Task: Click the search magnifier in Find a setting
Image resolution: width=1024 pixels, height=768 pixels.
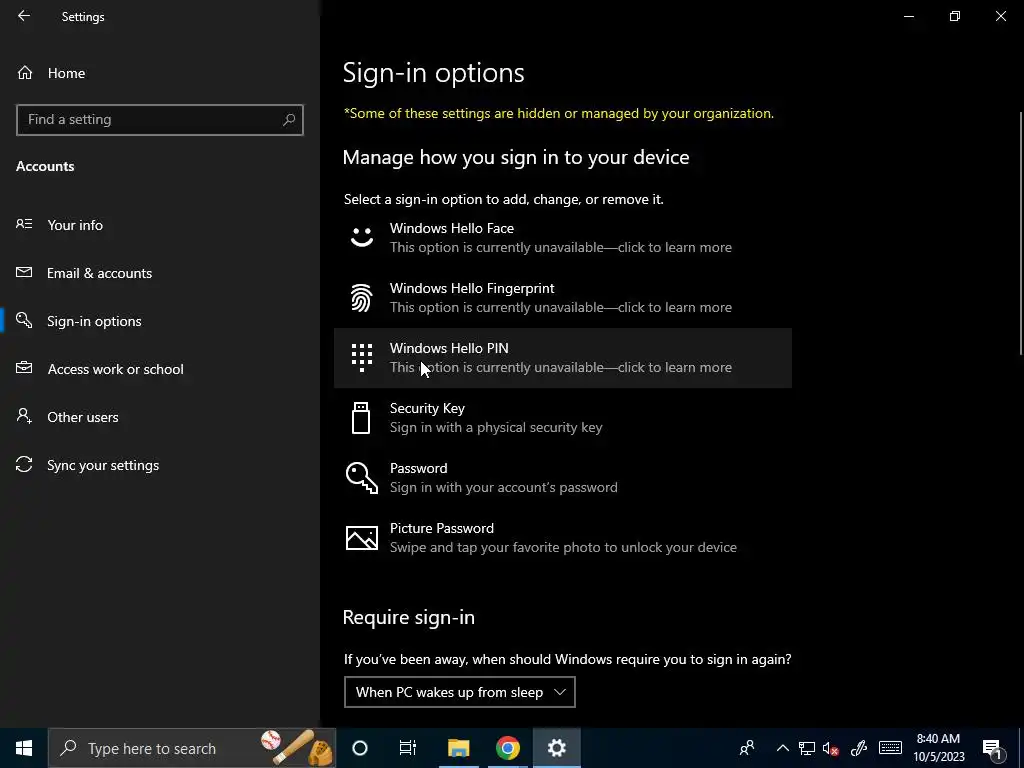Action: 289,120
